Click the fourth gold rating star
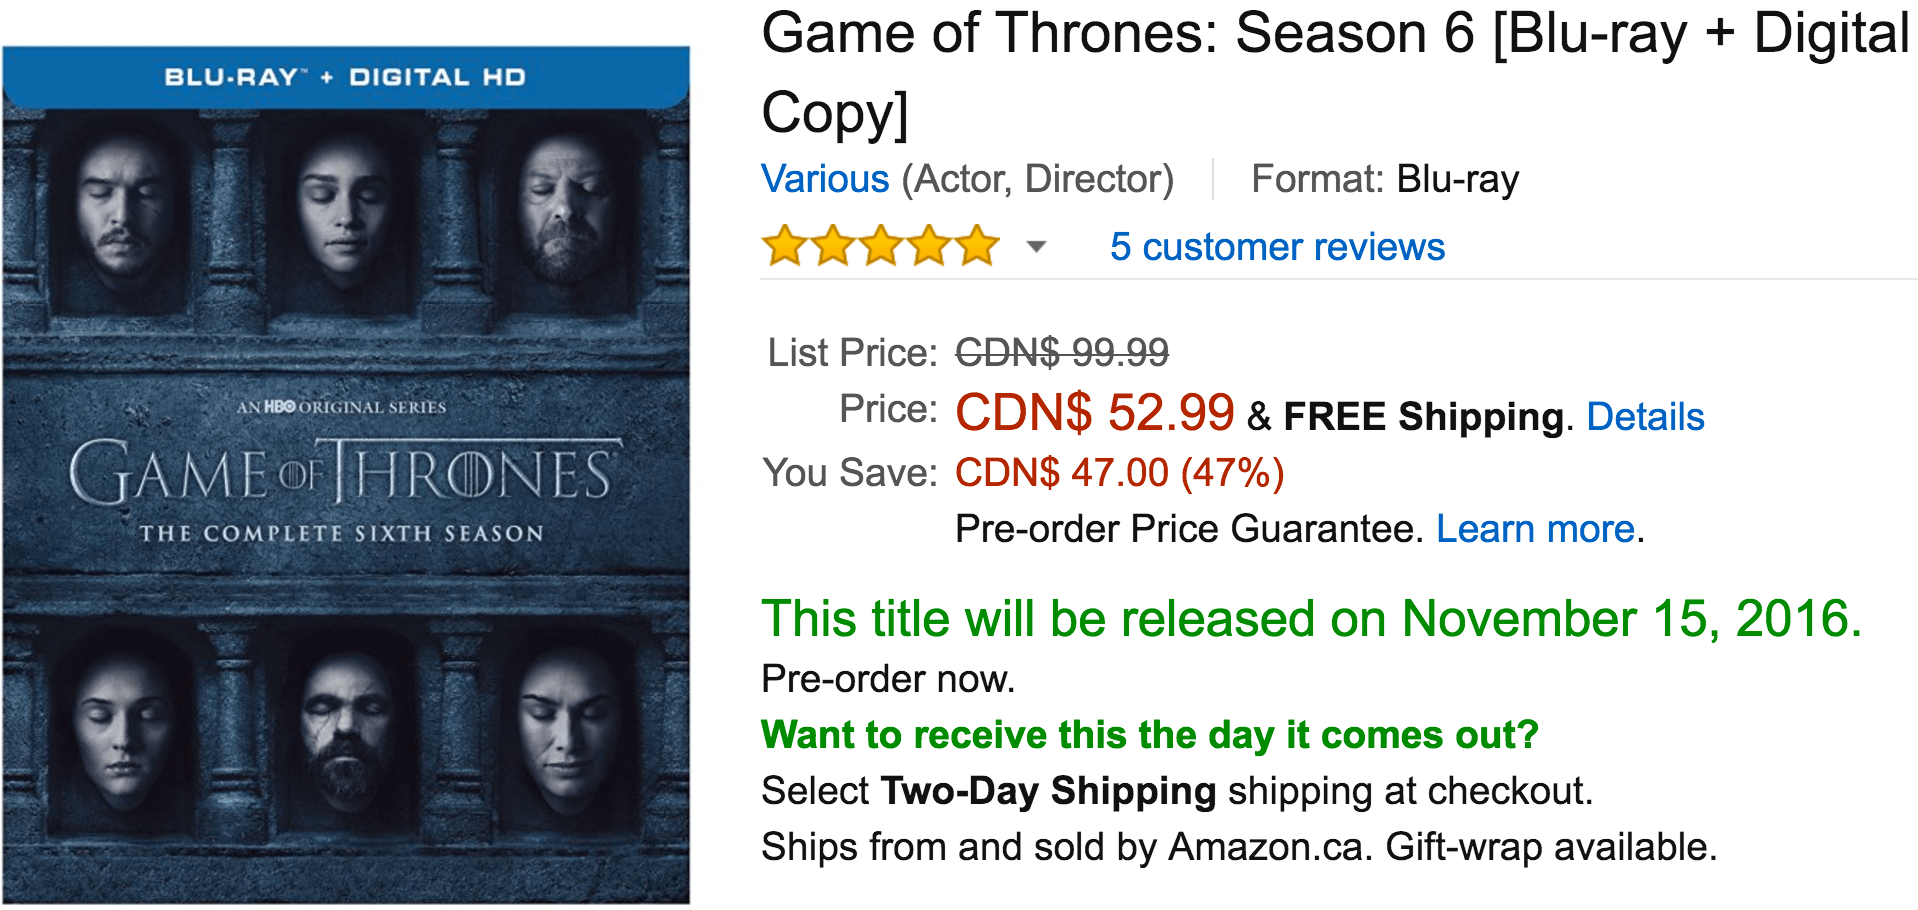Viewport: 1918px width, 910px height. (x=929, y=246)
